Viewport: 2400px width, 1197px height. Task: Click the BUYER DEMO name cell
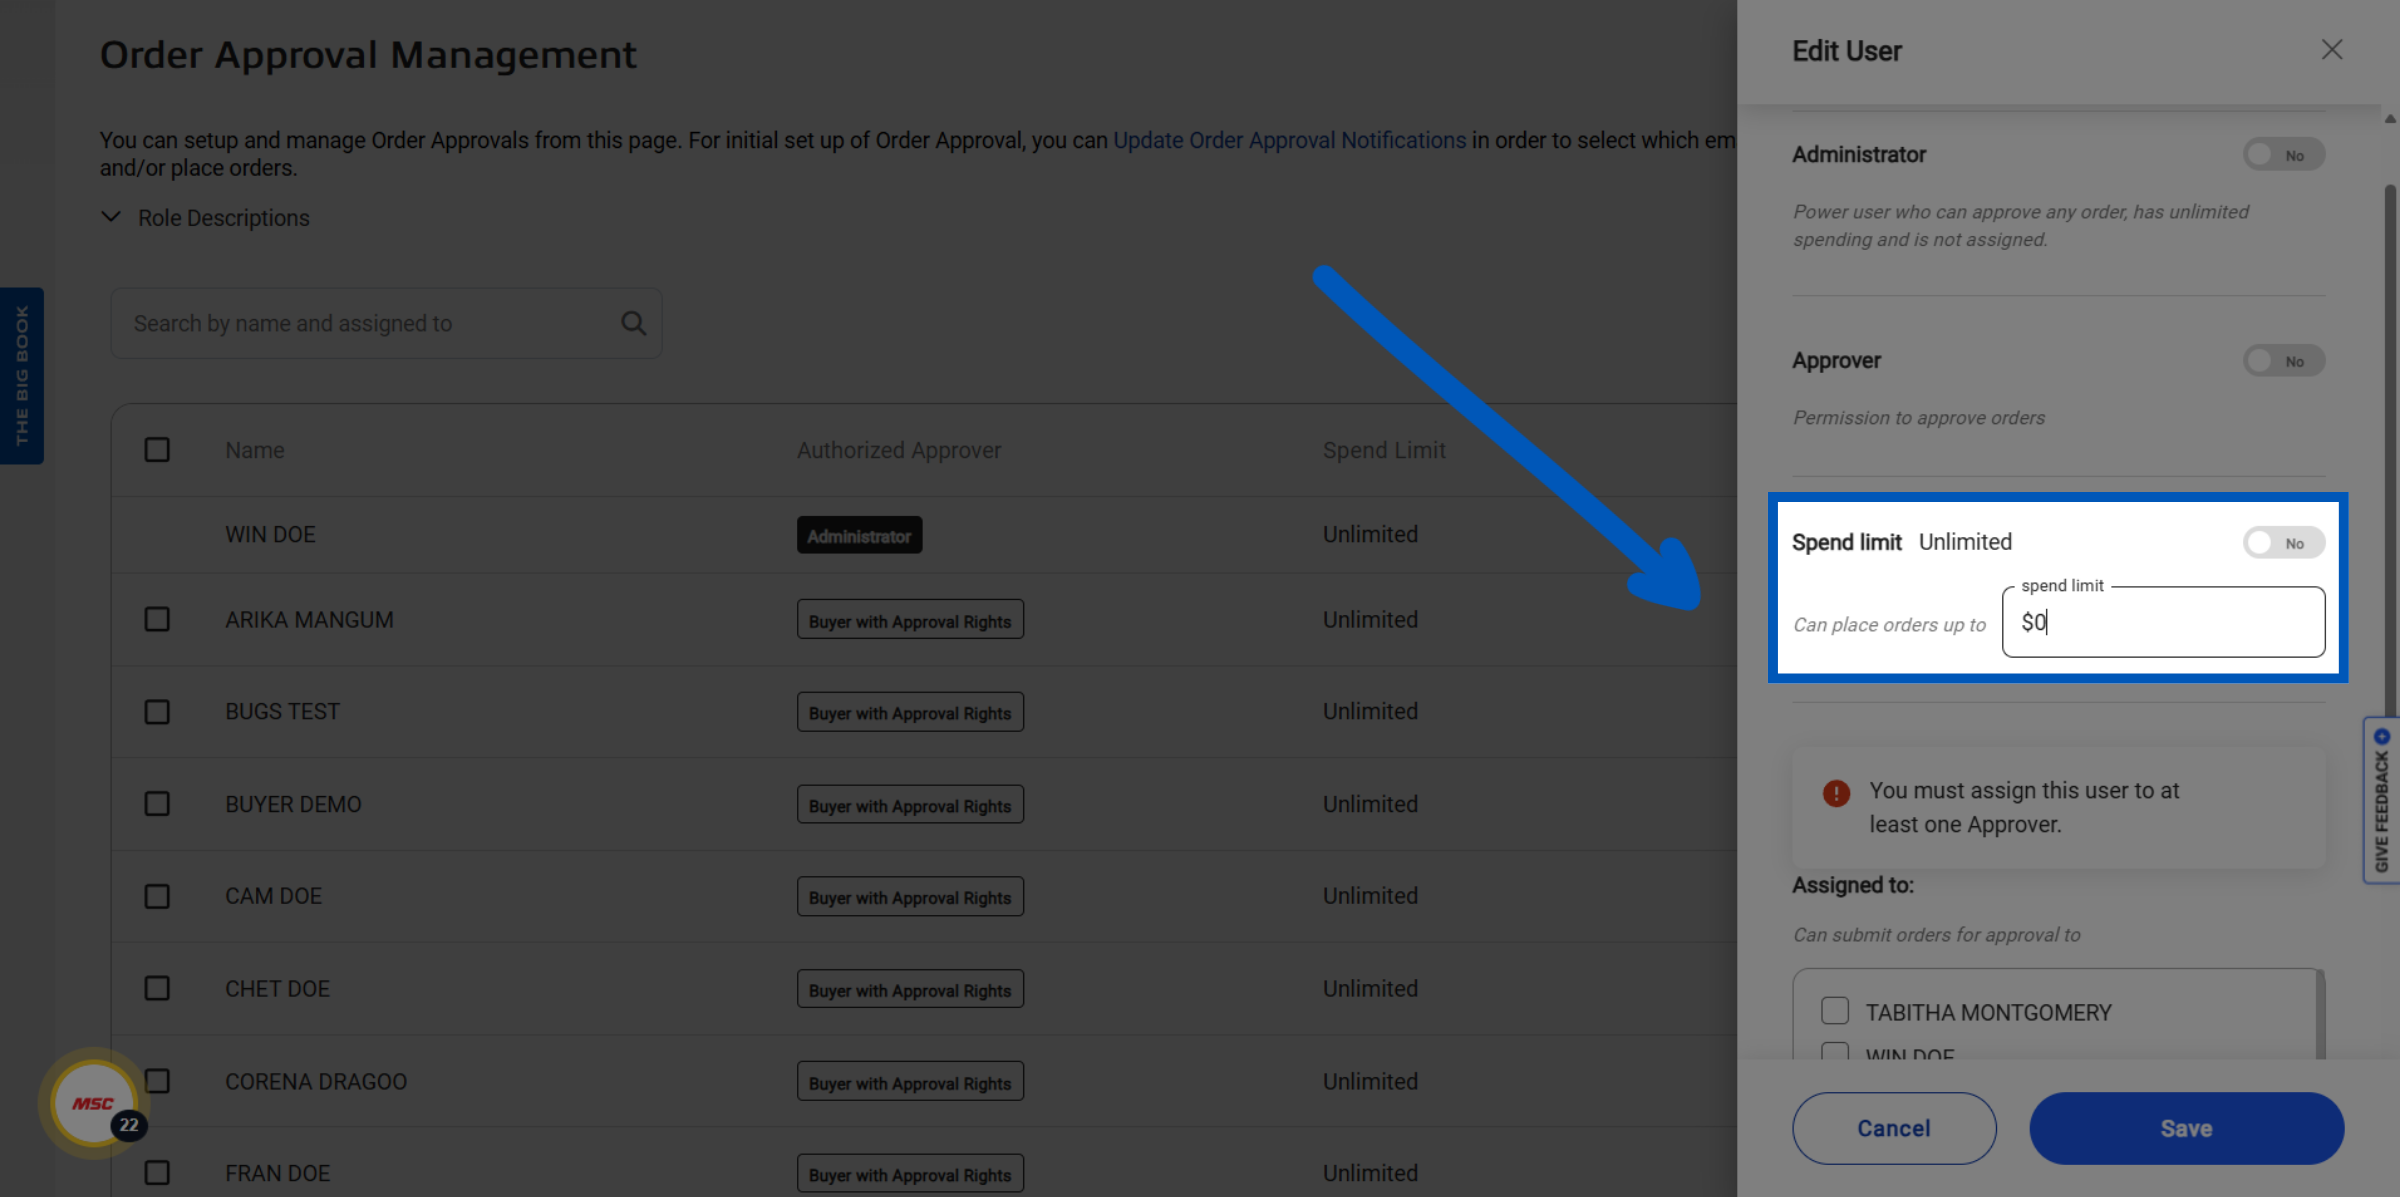pyautogui.click(x=293, y=805)
